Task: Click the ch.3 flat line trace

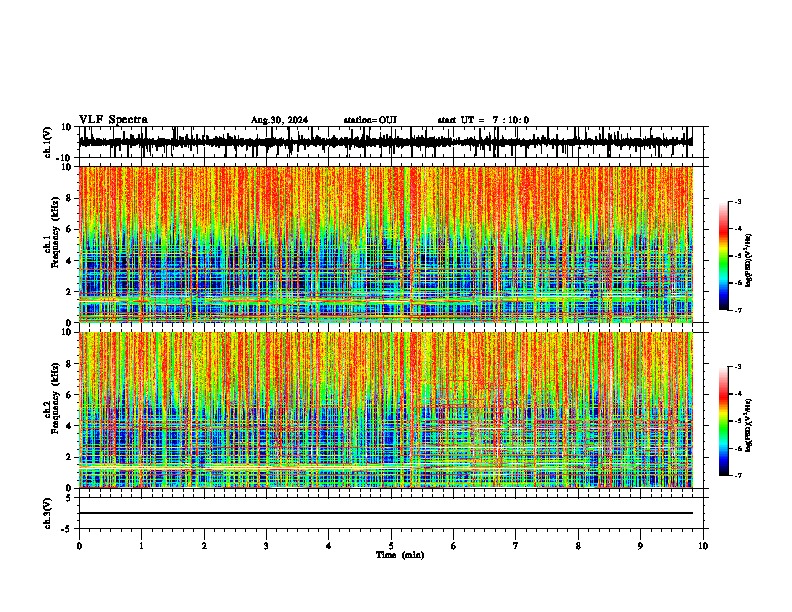Action: pos(386,513)
